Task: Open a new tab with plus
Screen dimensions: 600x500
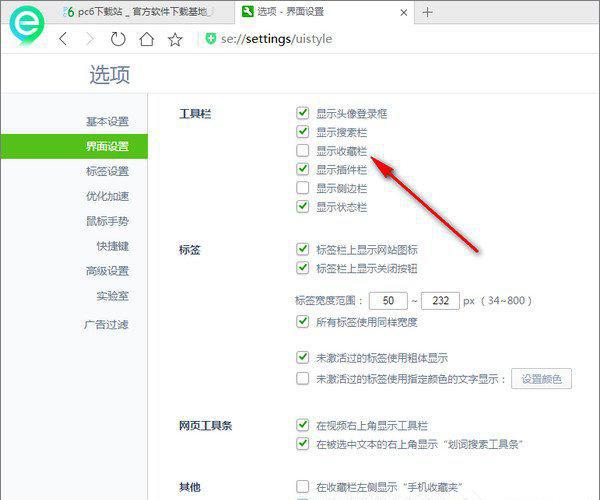Action: [x=427, y=12]
